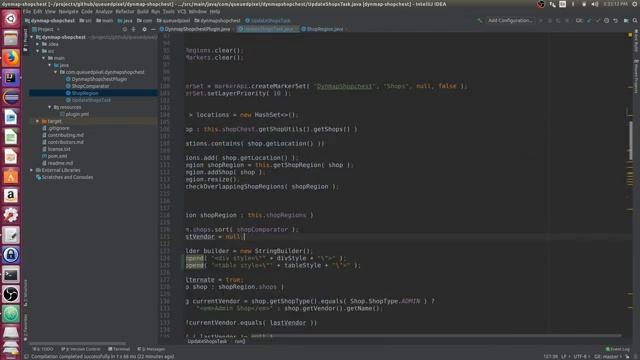This screenshot has width=640, height=360.
Task: Open the File menu
Action: (27, 11)
